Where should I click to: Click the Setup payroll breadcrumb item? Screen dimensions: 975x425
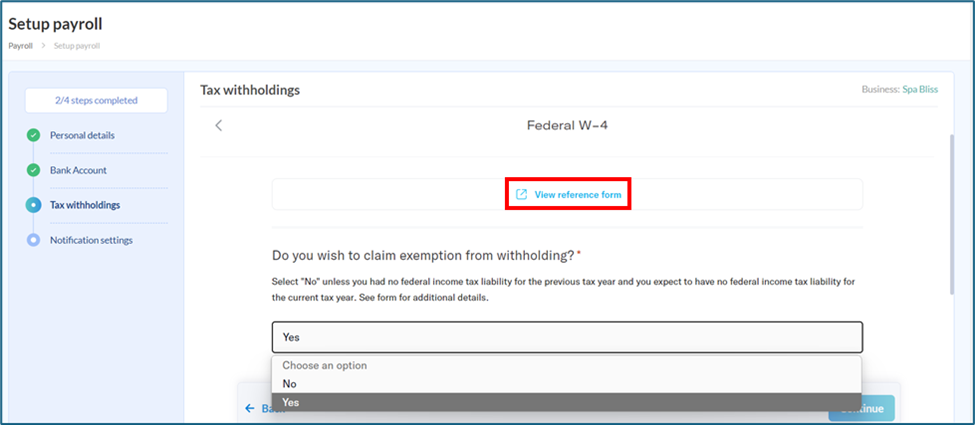(76, 45)
